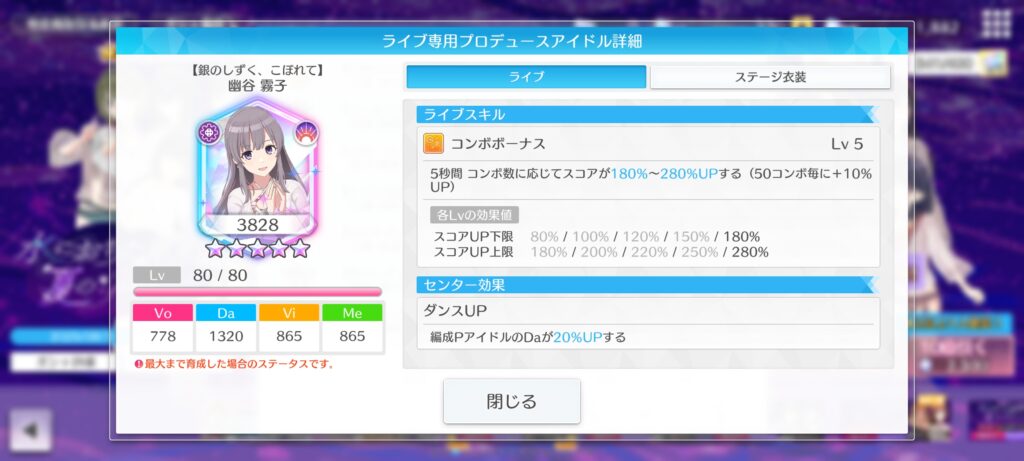
Task: Switch to the ステージ衣装 tab
Action: [x=770, y=77]
